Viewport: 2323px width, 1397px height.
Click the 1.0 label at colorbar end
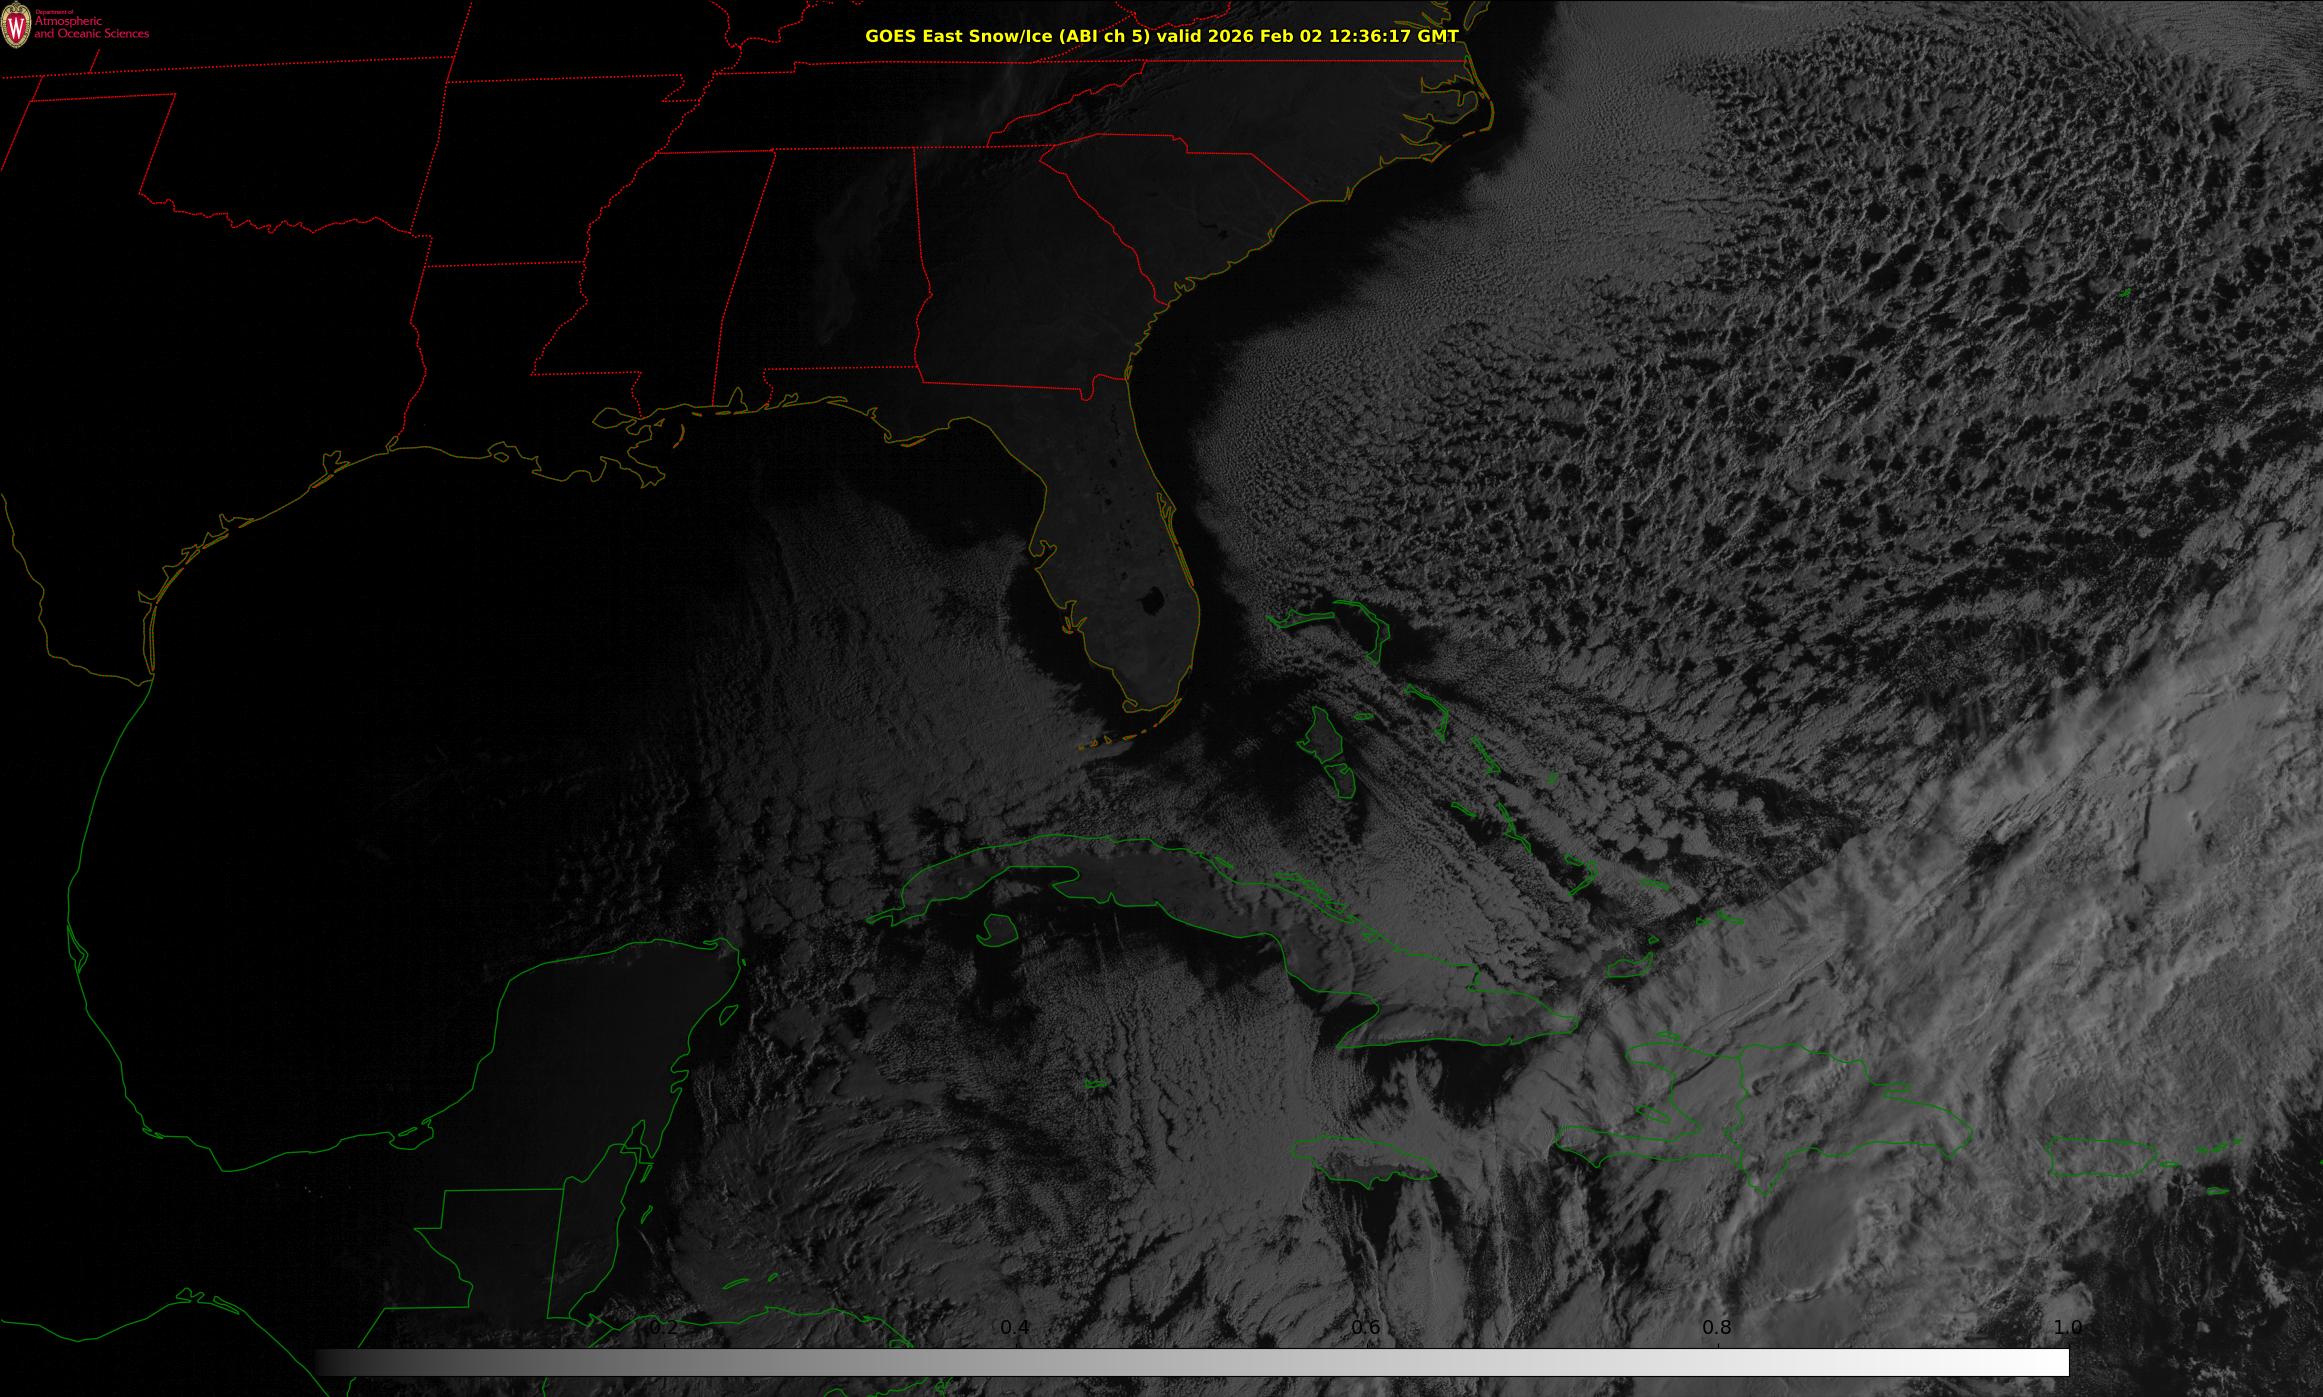tap(2067, 1327)
